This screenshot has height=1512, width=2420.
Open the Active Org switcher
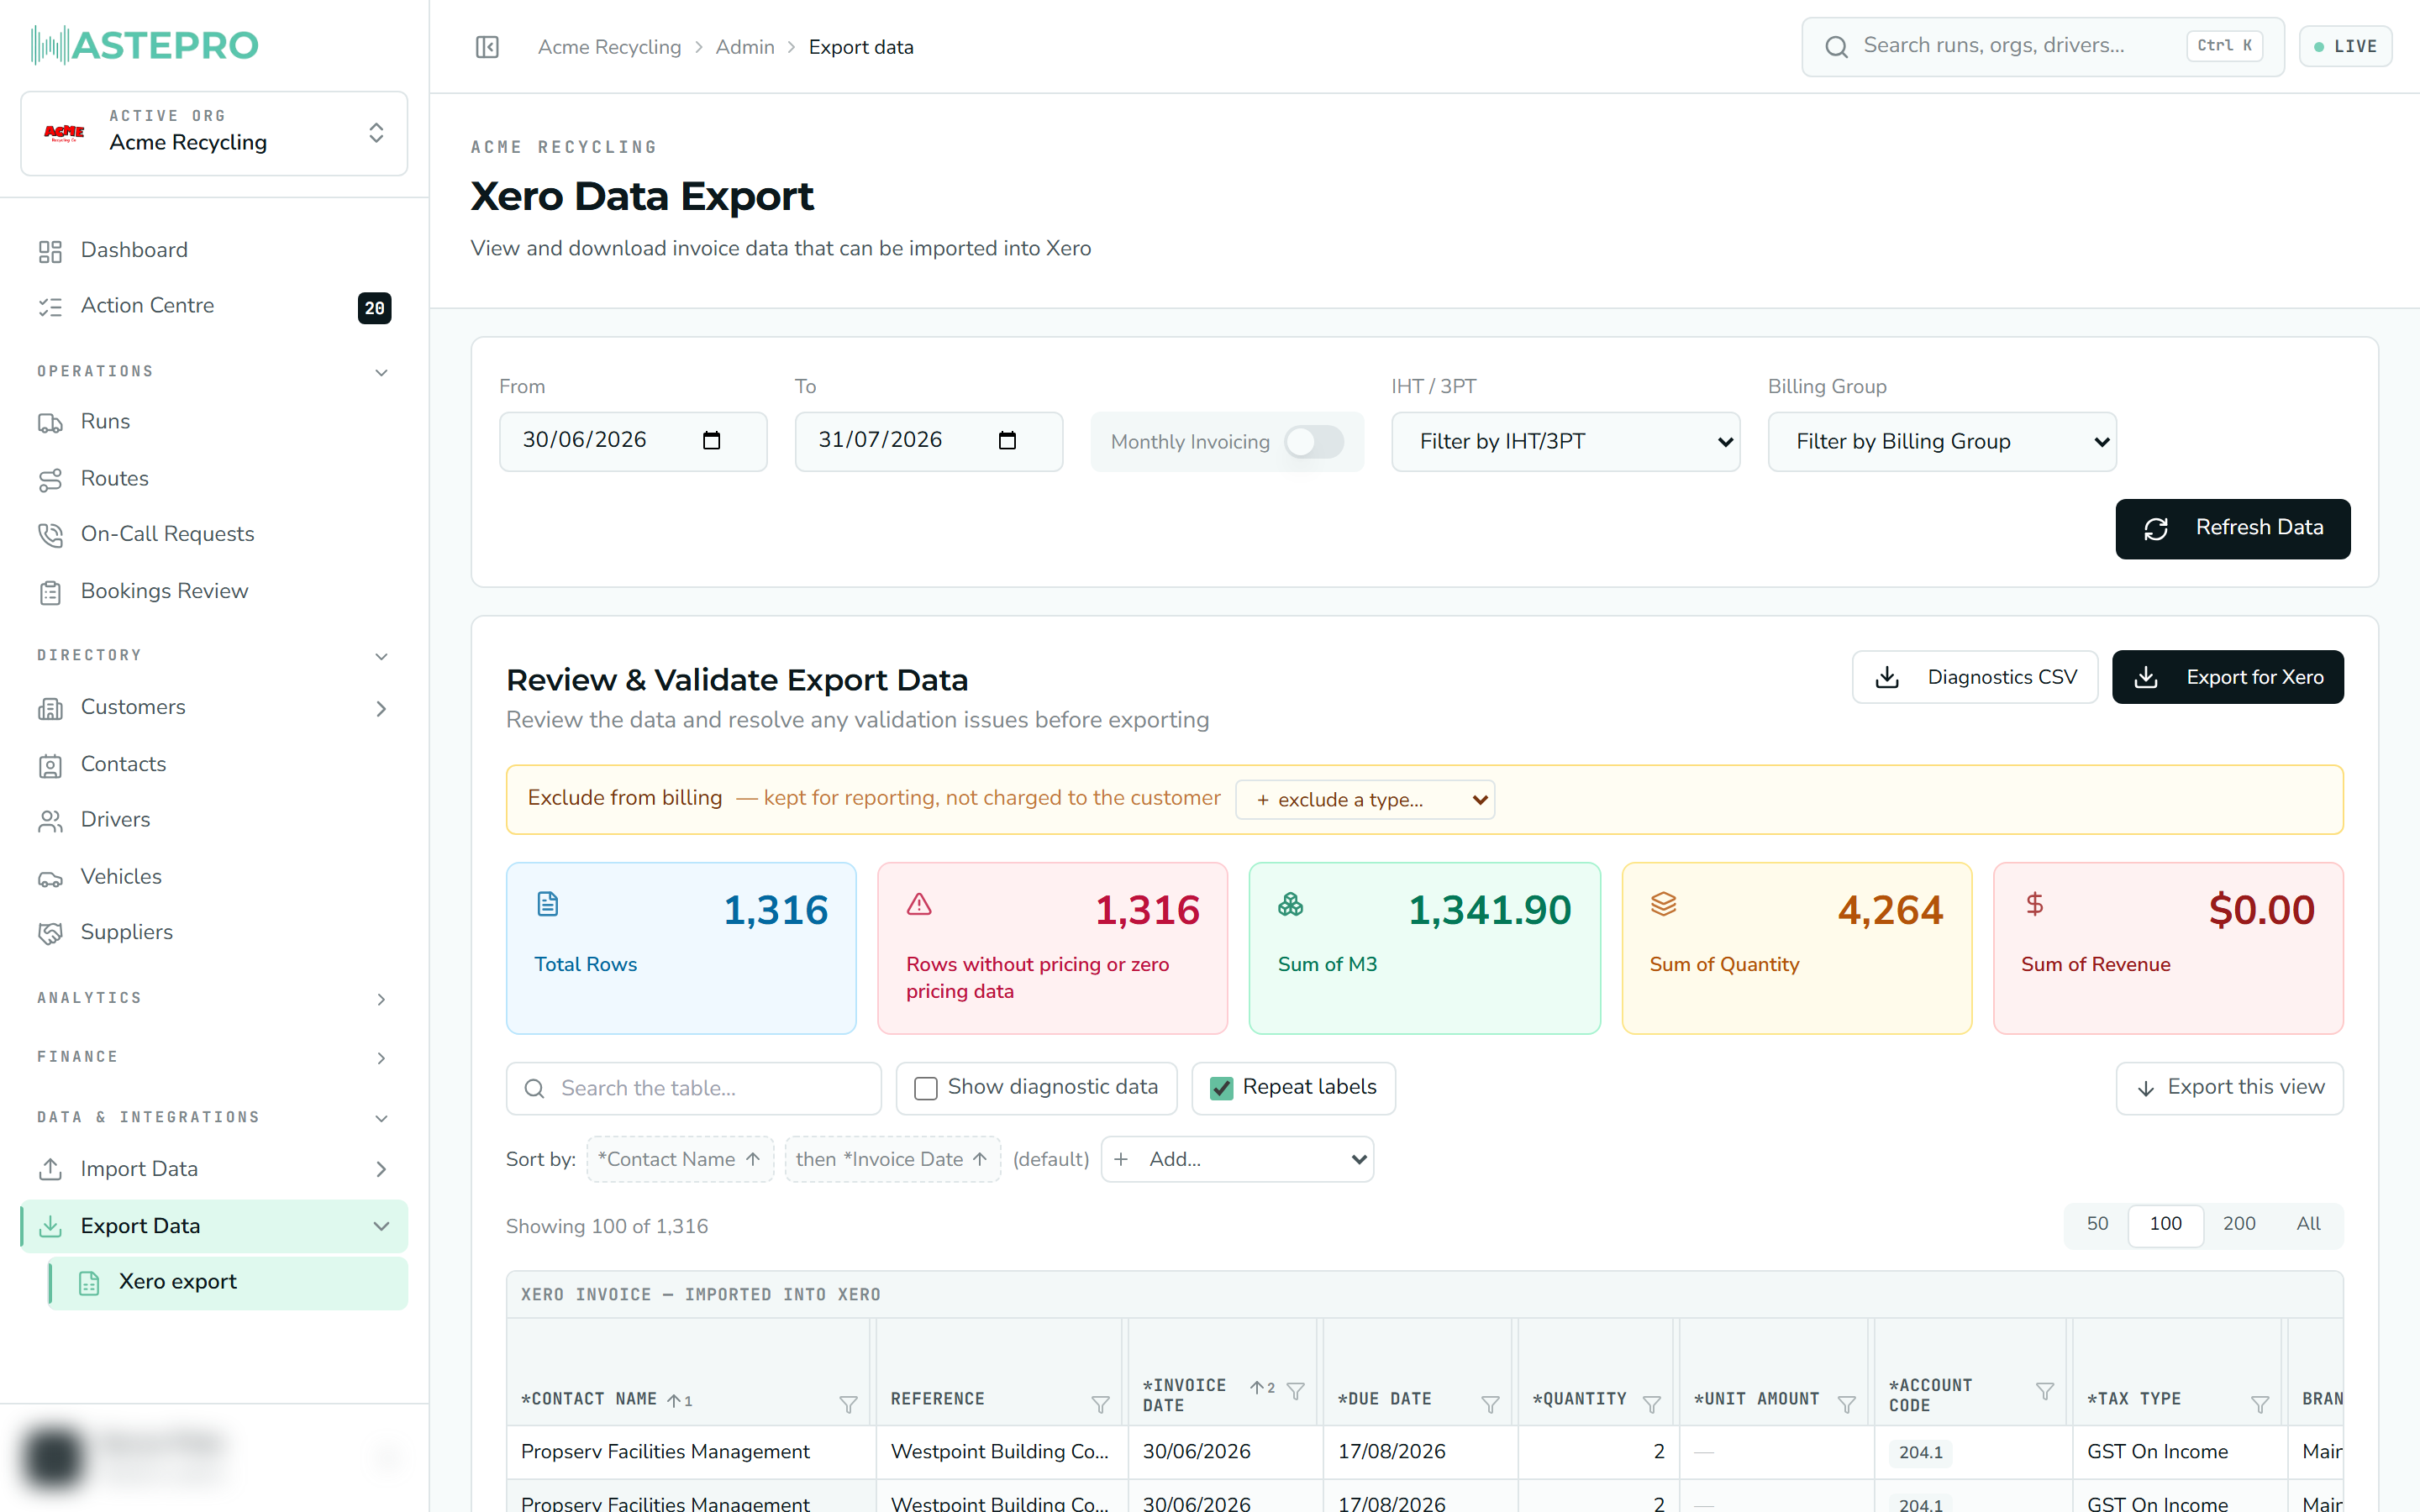click(x=214, y=133)
